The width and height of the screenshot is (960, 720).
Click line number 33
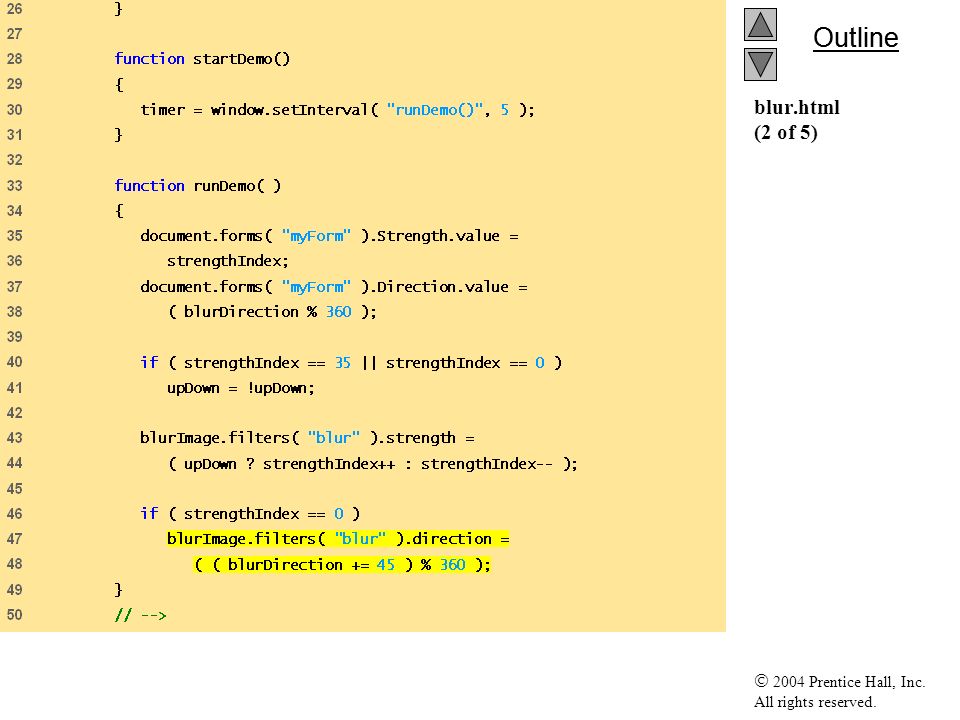click(15, 186)
